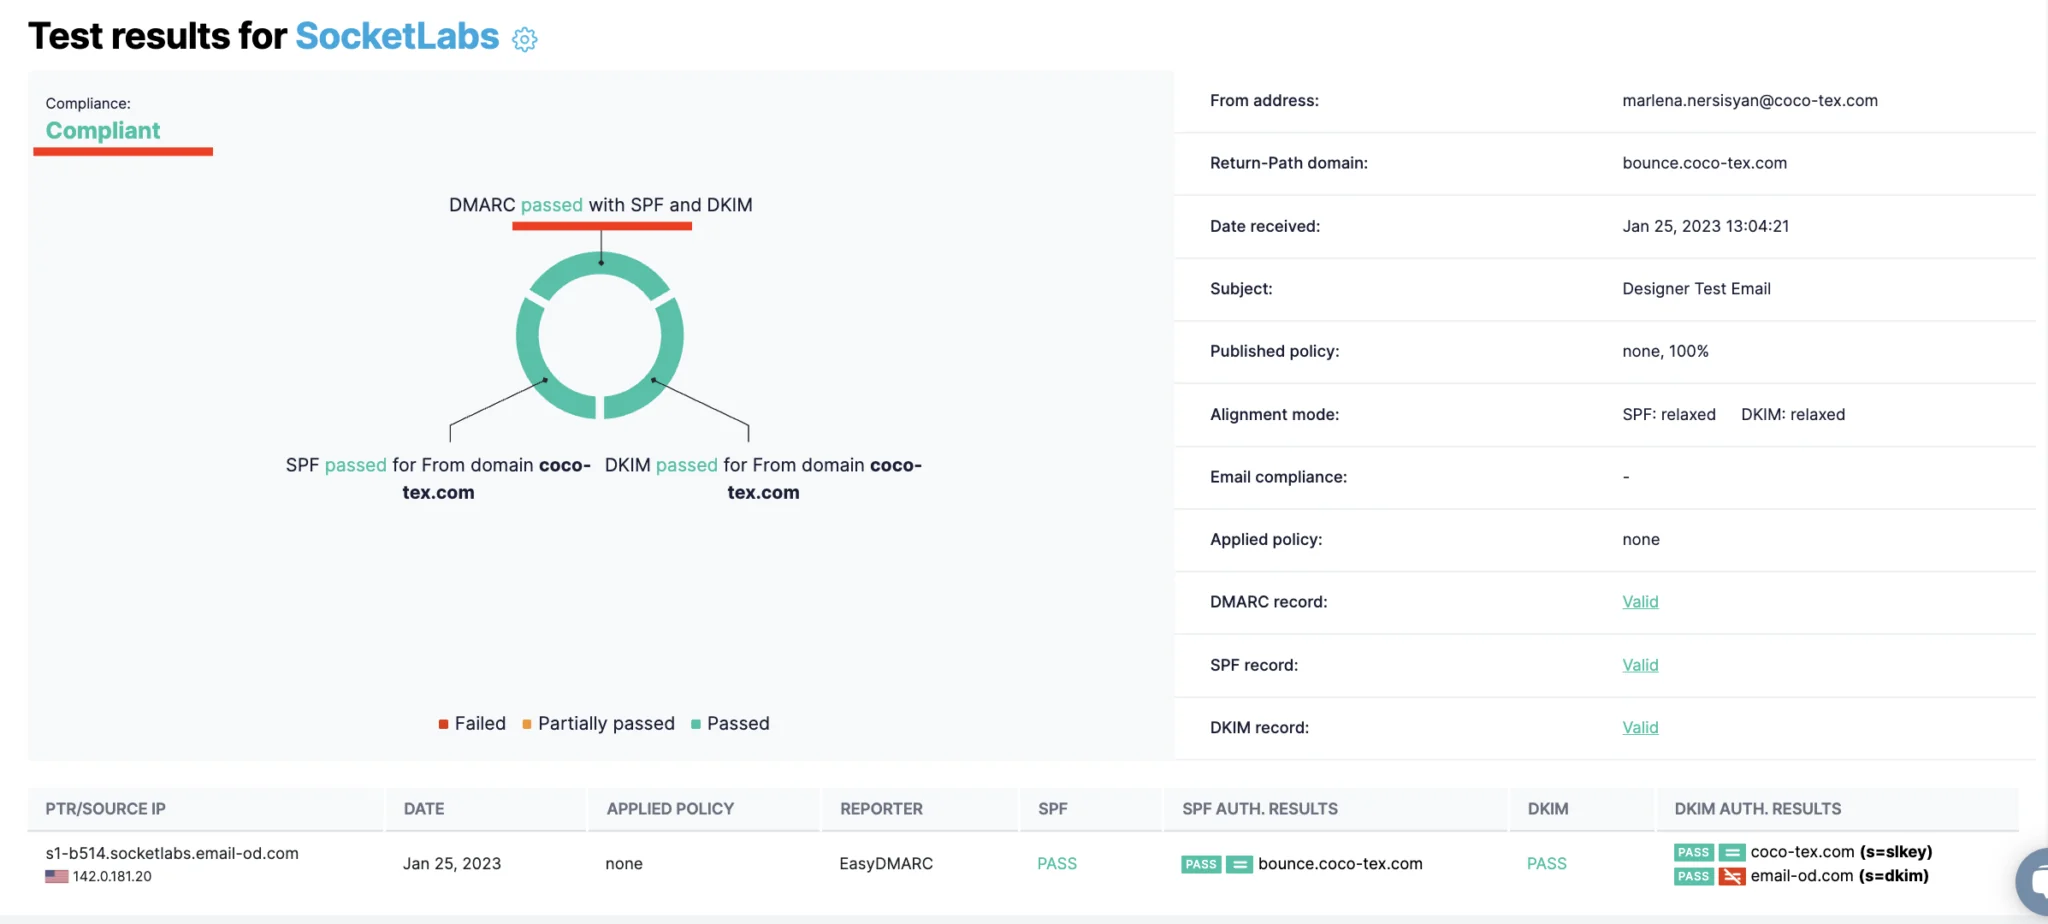Screen dimensions: 2048x924
Task: Click aligned equals icon beside coco-tex.com (s=slkey)
Action: tap(1732, 852)
